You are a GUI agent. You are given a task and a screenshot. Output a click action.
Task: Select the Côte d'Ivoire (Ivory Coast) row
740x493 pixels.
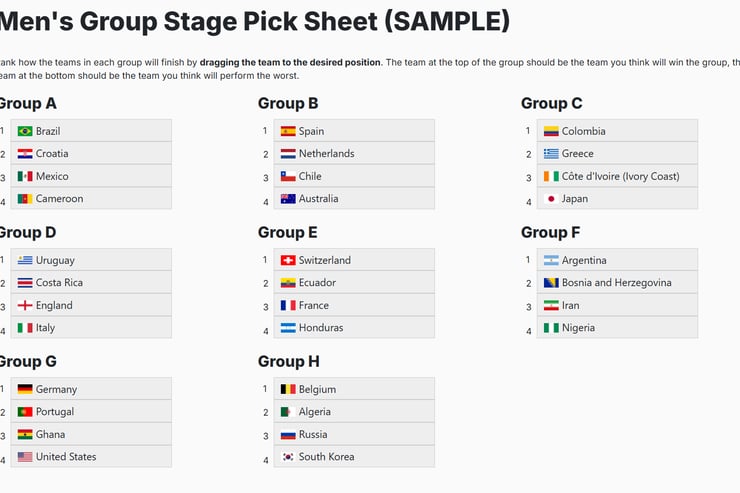pos(617,176)
